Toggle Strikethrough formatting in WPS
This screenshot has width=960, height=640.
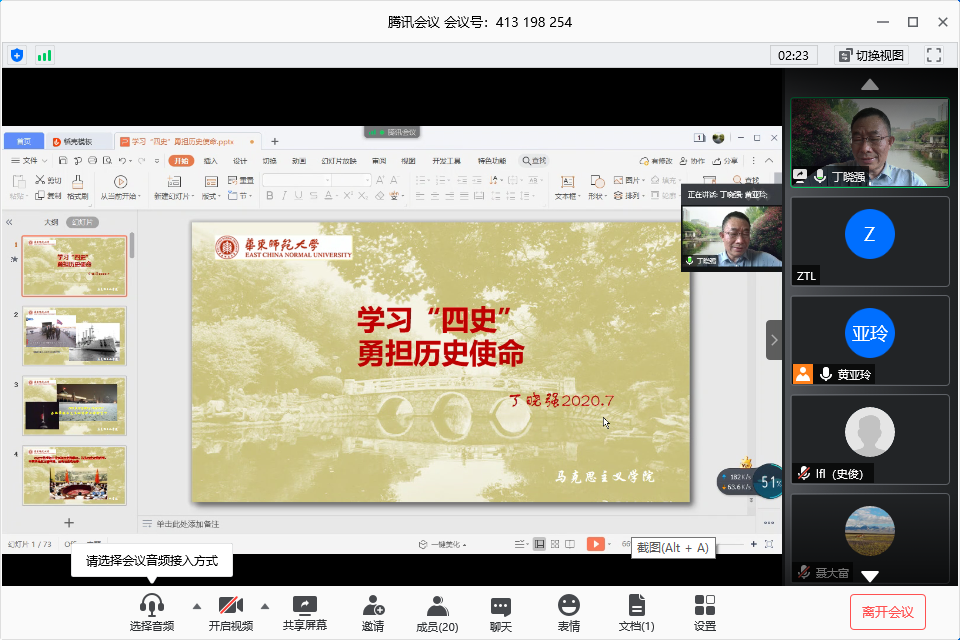click(x=313, y=195)
